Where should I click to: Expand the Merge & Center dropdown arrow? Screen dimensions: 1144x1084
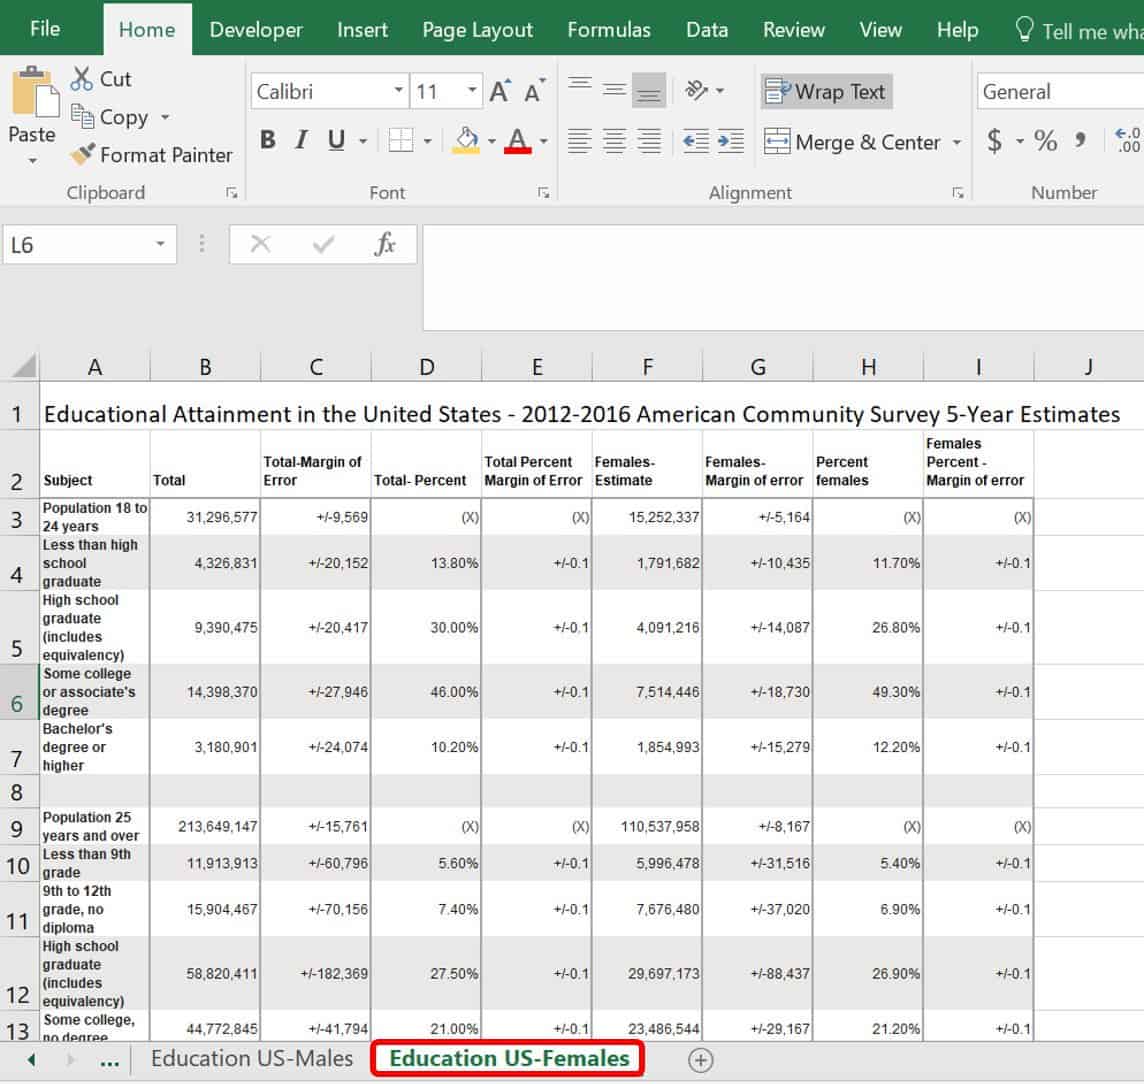(956, 142)
